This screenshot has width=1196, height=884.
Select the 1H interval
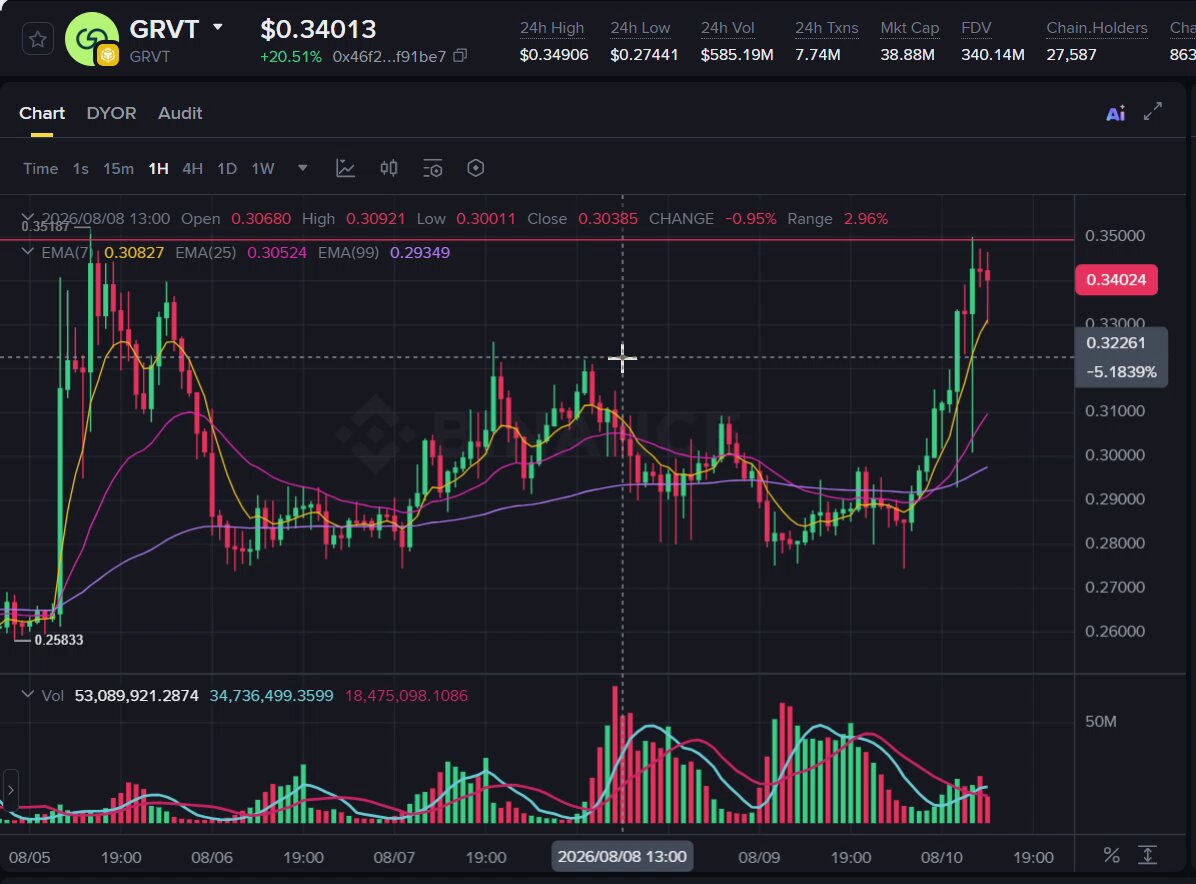(x=159, y=169)
